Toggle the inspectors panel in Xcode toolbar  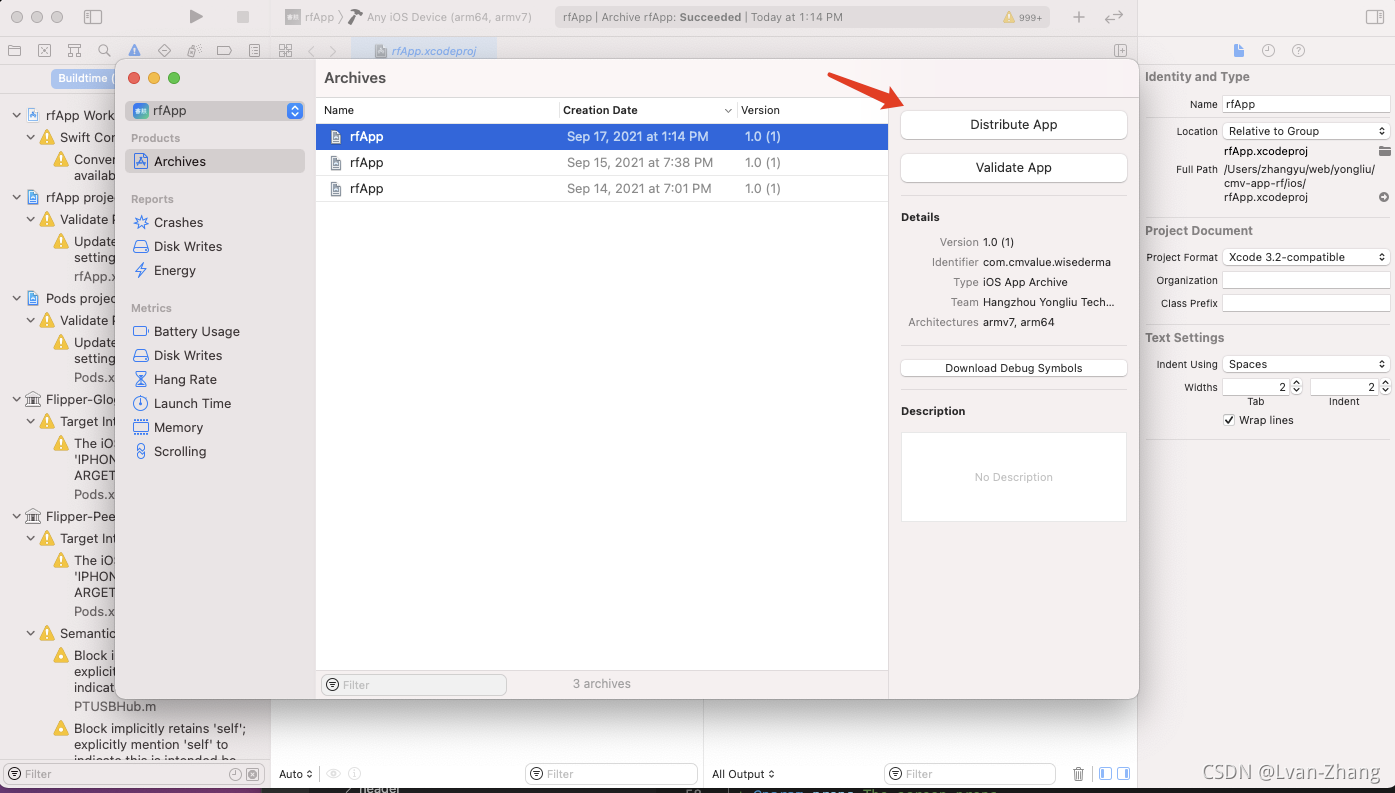click(1375, 17)
